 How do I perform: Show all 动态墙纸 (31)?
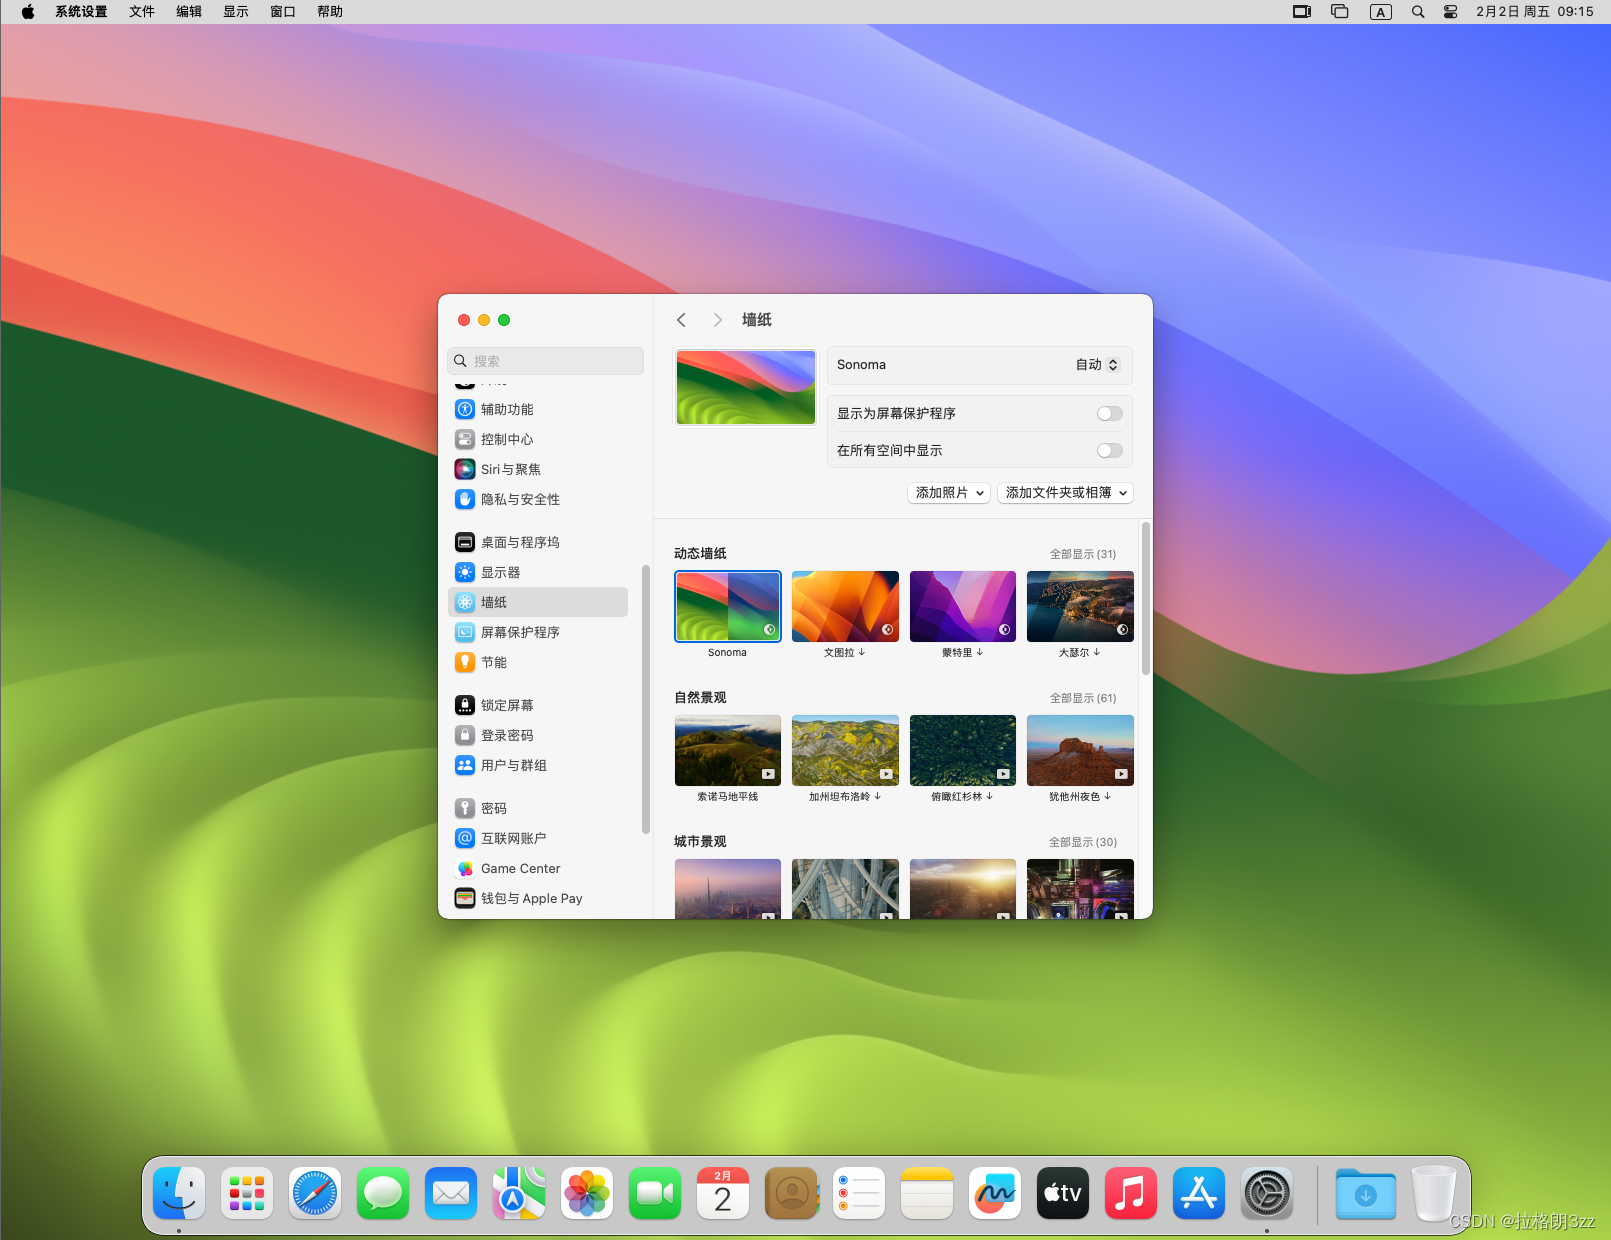click(1083, 554)
